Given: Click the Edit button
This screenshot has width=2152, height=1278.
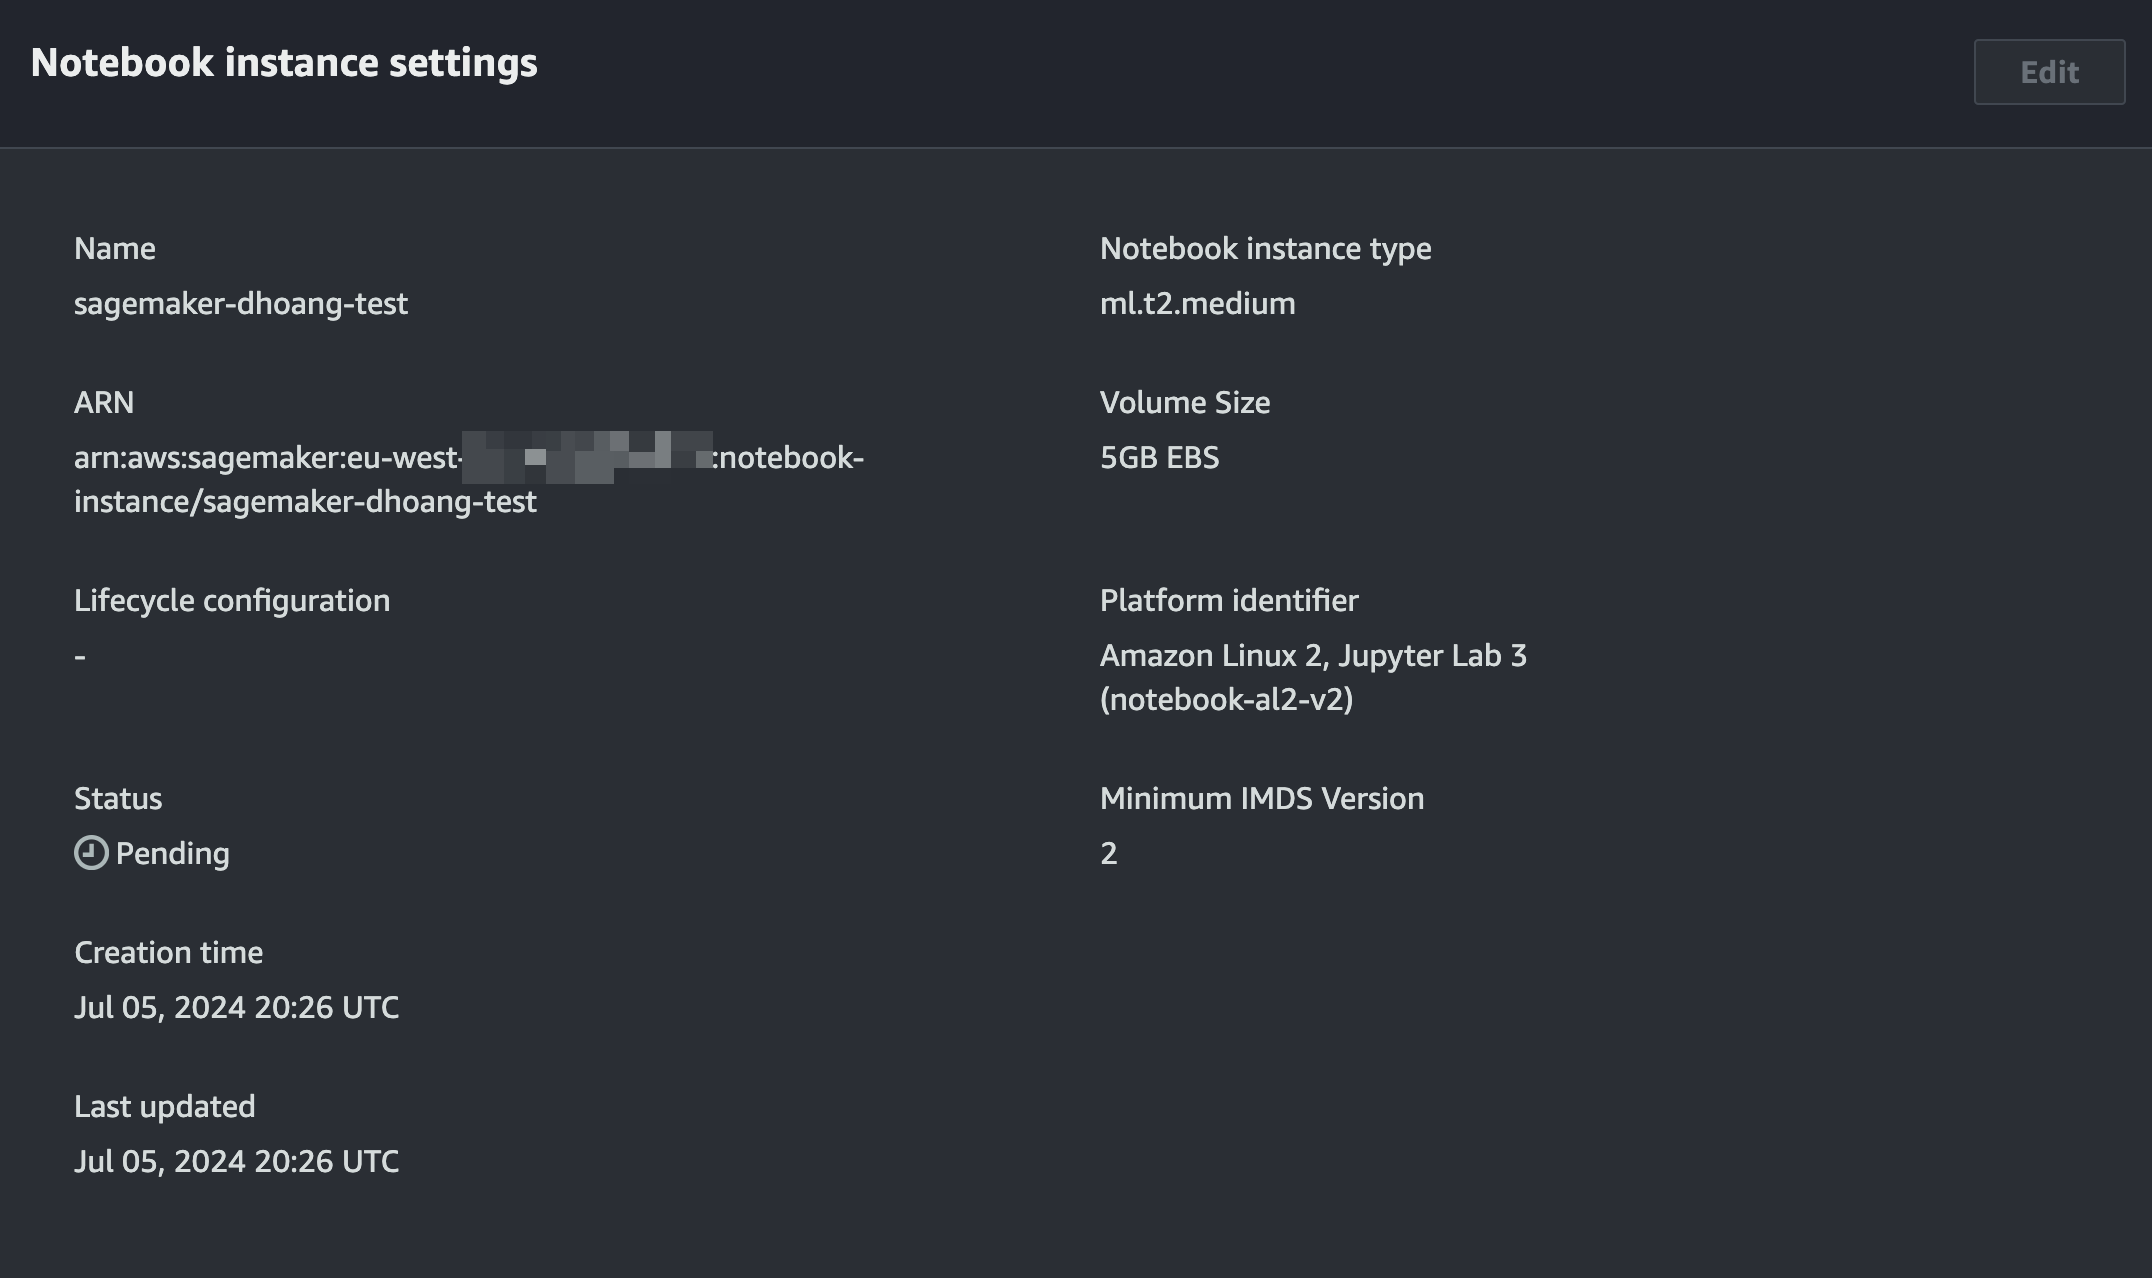Looking at the screenshot, I should (x=2048, y=71).
